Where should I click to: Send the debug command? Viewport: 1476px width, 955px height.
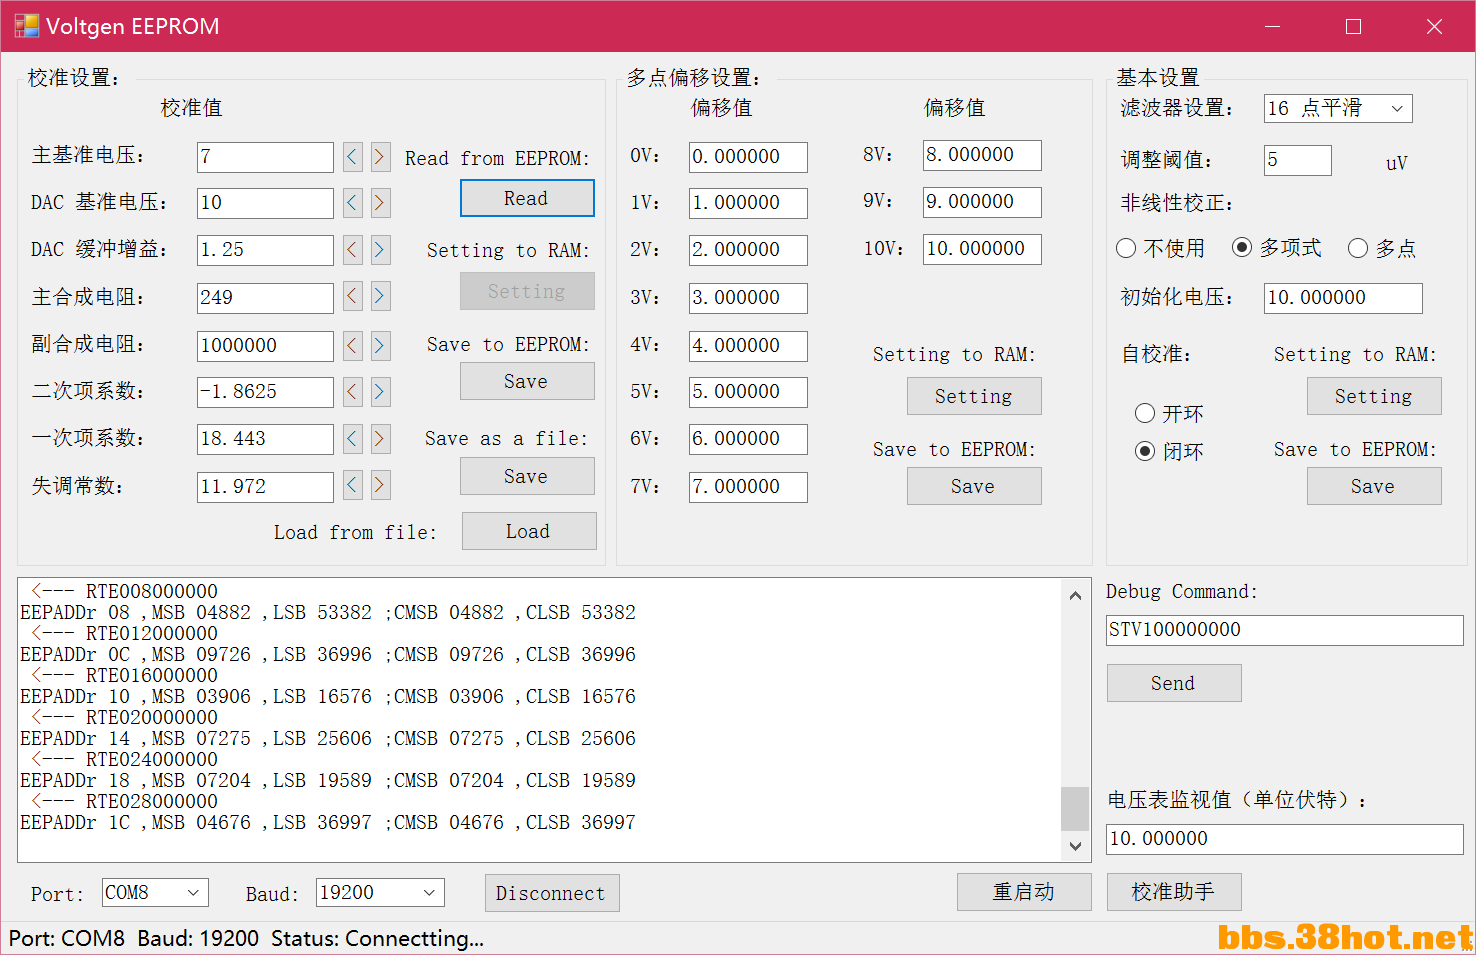(x=1174, y=683)
